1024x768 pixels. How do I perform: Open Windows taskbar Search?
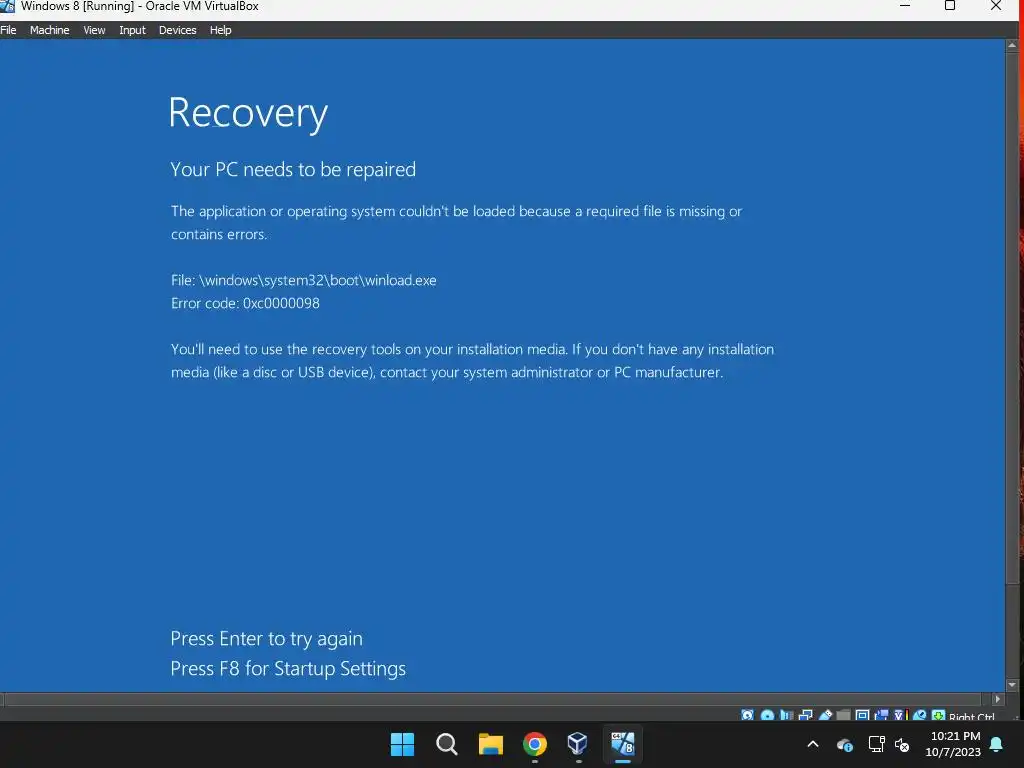[447, 744]
